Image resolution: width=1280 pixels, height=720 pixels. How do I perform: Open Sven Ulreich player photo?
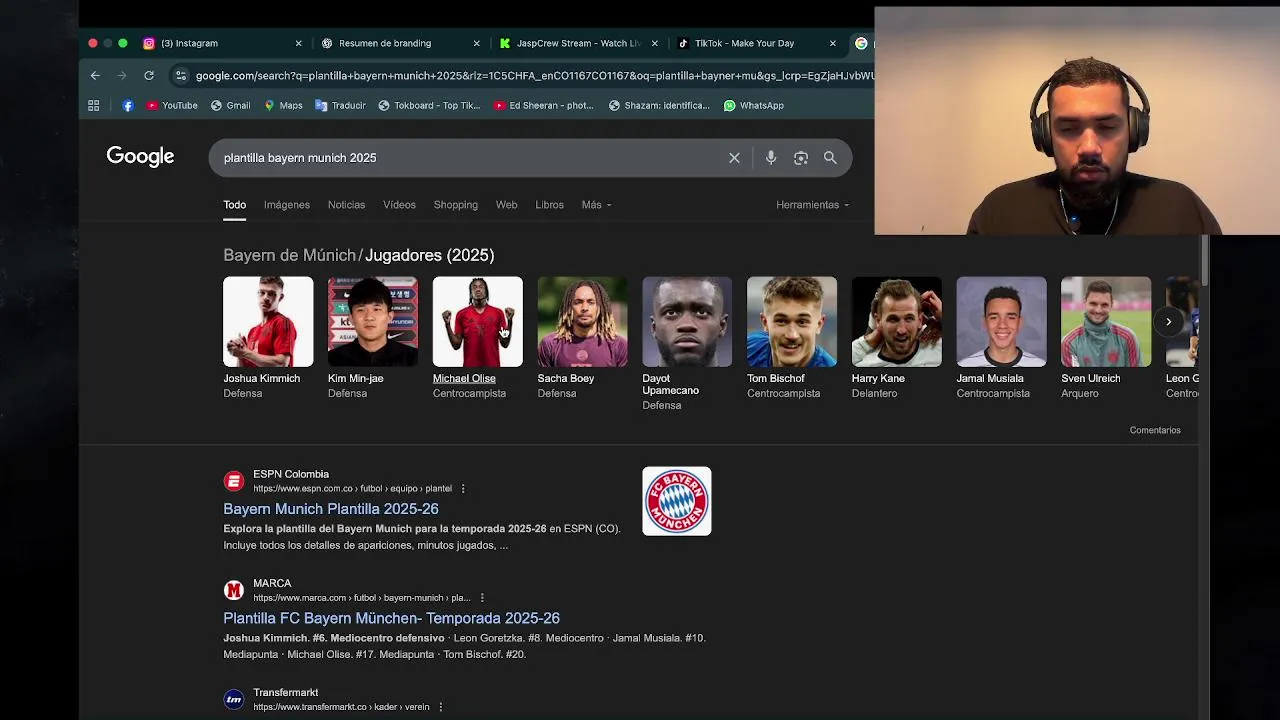(1106, 322)
